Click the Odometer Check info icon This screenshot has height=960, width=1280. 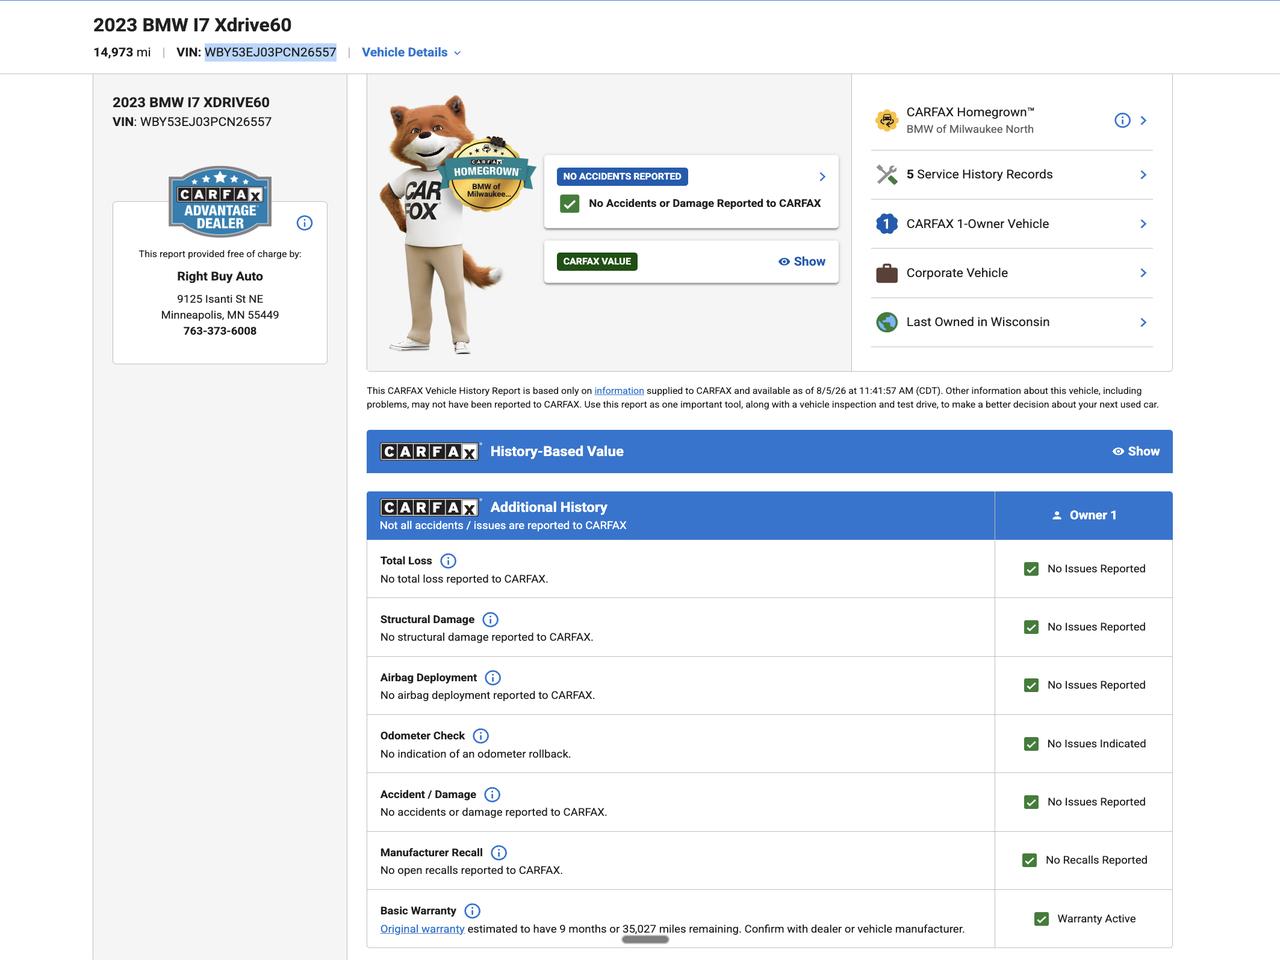[481, 736]
